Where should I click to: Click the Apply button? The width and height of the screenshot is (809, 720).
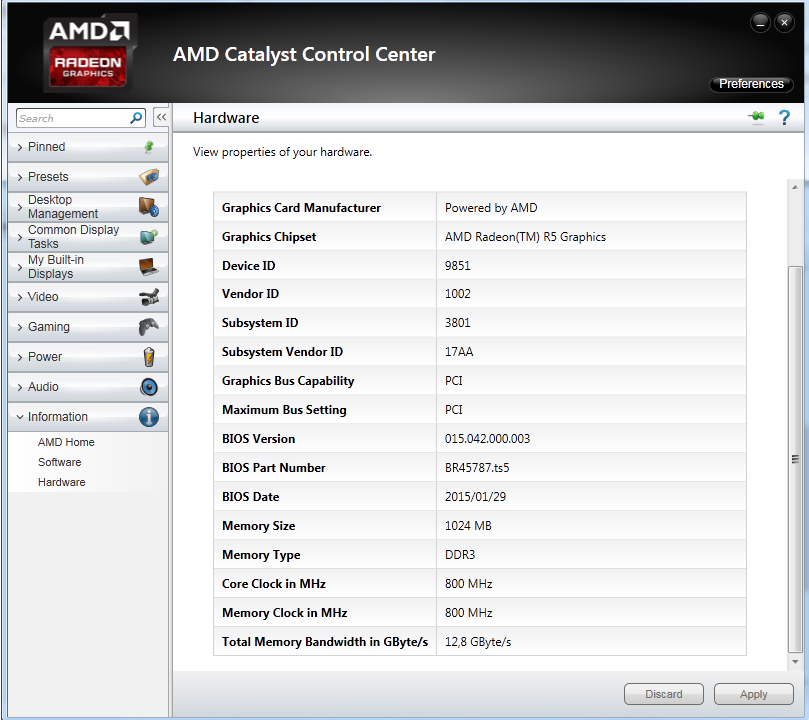(753, 694)
